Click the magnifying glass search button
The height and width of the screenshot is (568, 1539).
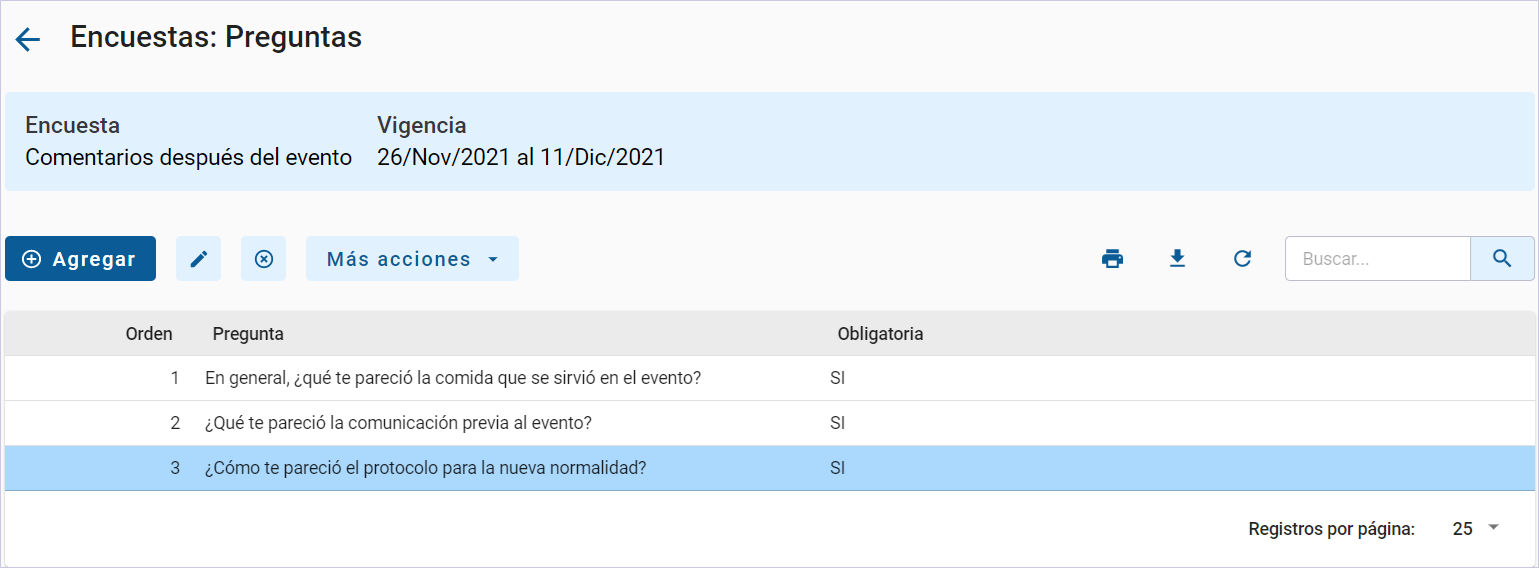point(1501,259)
